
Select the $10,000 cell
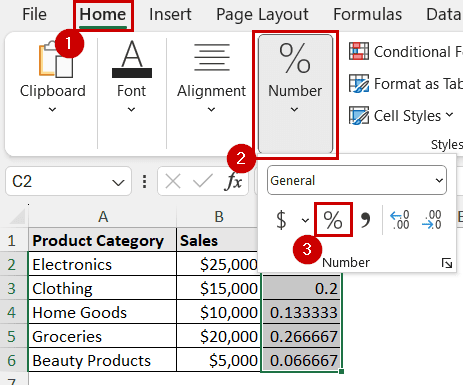[218, 312]
